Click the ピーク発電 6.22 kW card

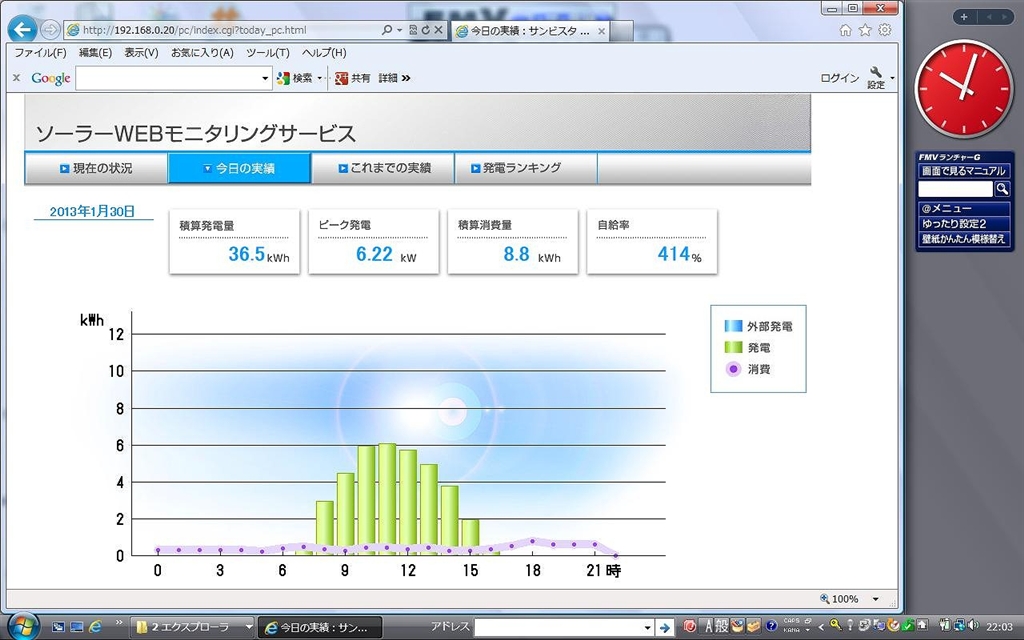pos(374,242)
